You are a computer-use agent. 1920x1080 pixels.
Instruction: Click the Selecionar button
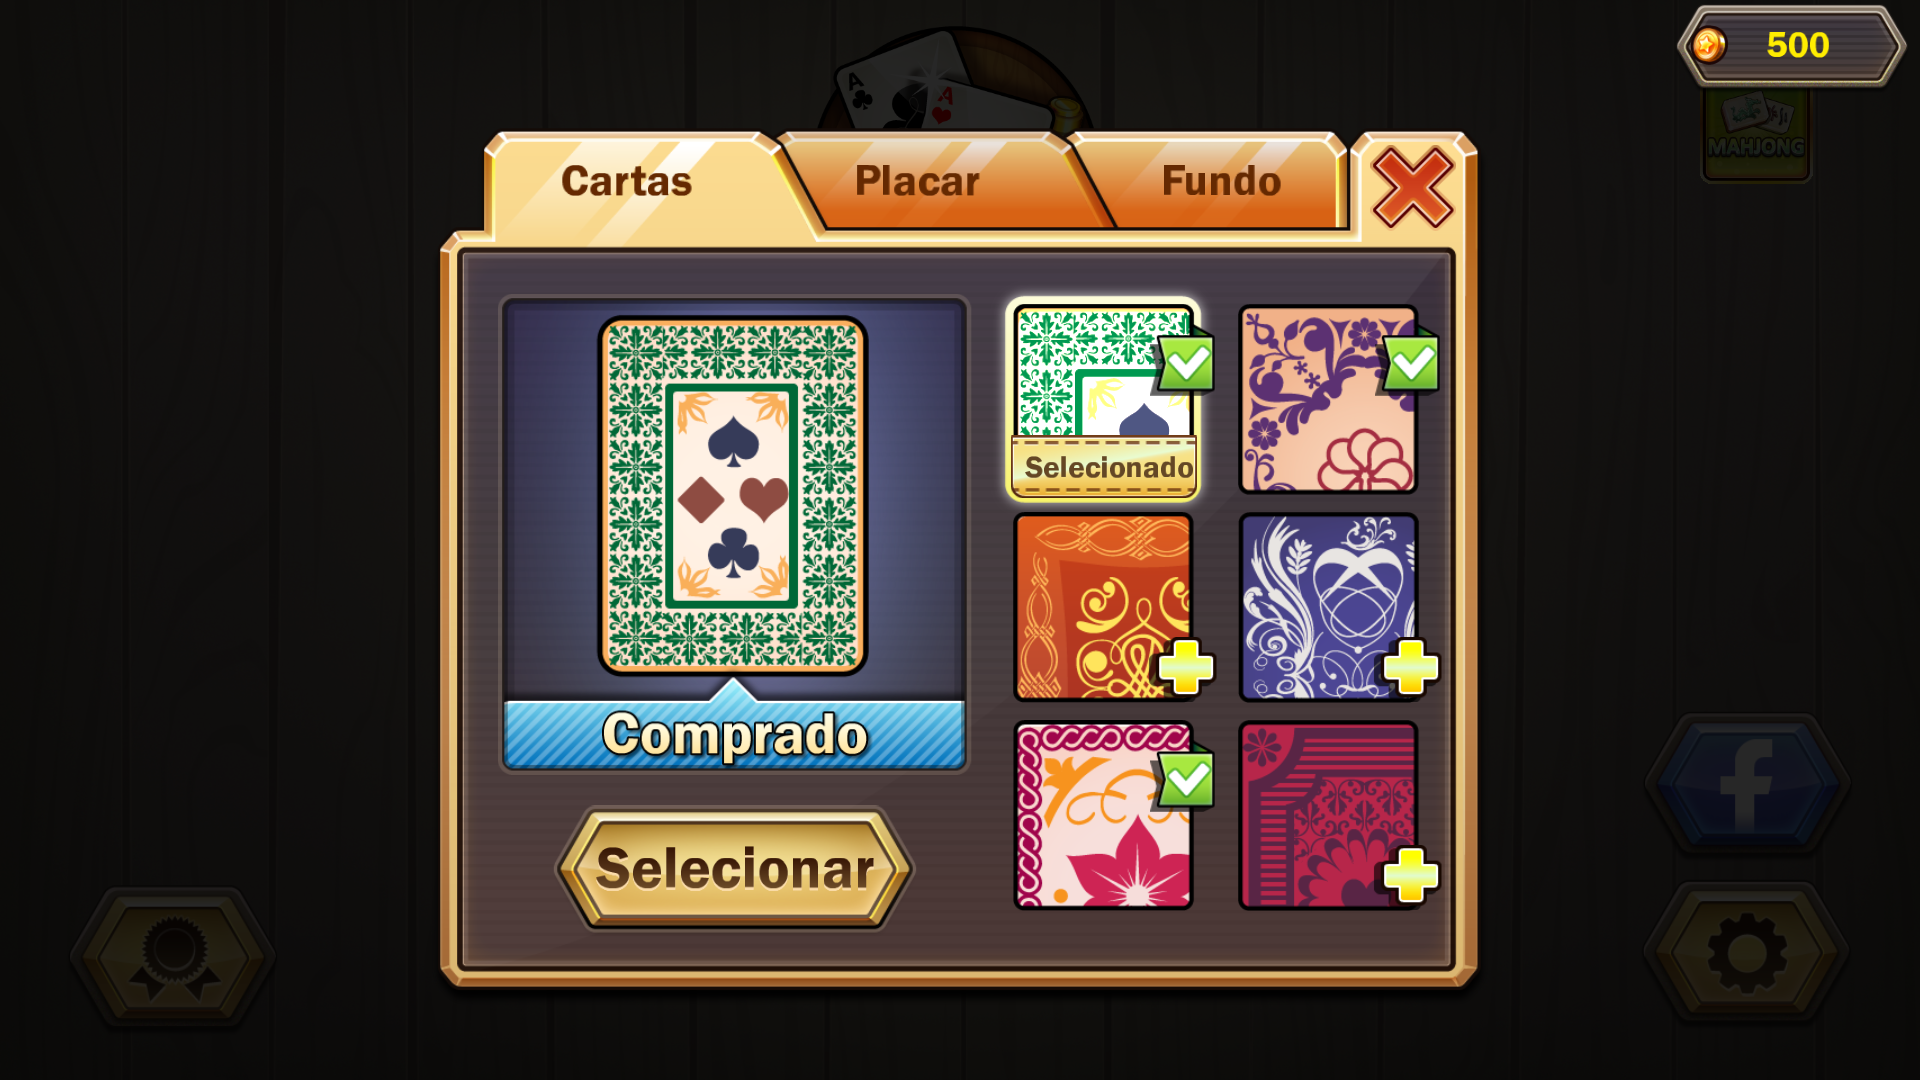tap(735, 868)
